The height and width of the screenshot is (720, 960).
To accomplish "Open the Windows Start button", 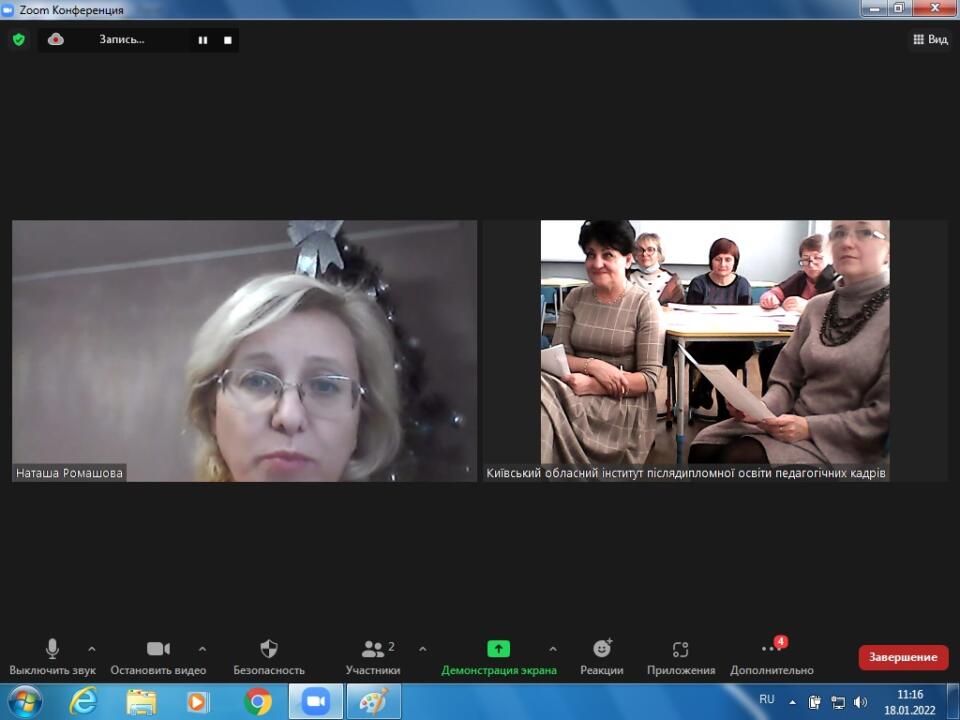I will 24,702.
